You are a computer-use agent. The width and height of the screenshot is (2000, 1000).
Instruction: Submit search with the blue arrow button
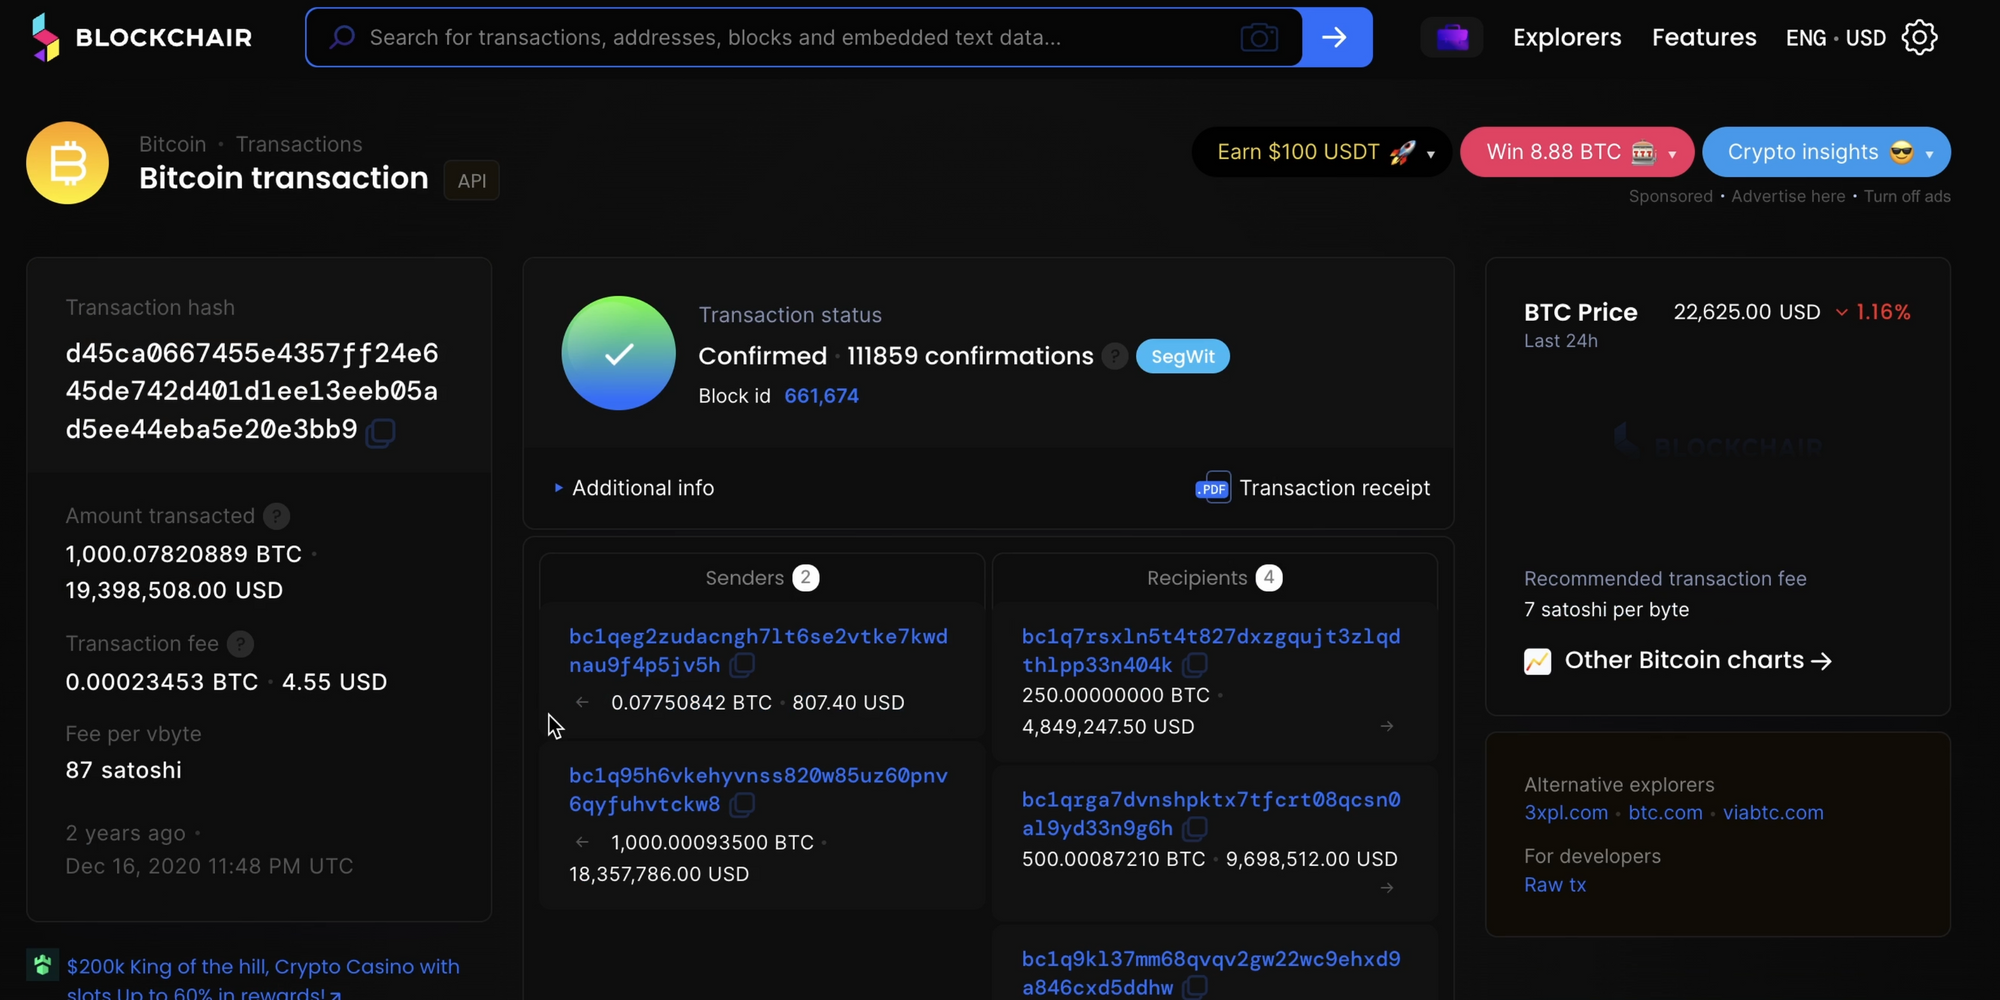[1336, 38]
